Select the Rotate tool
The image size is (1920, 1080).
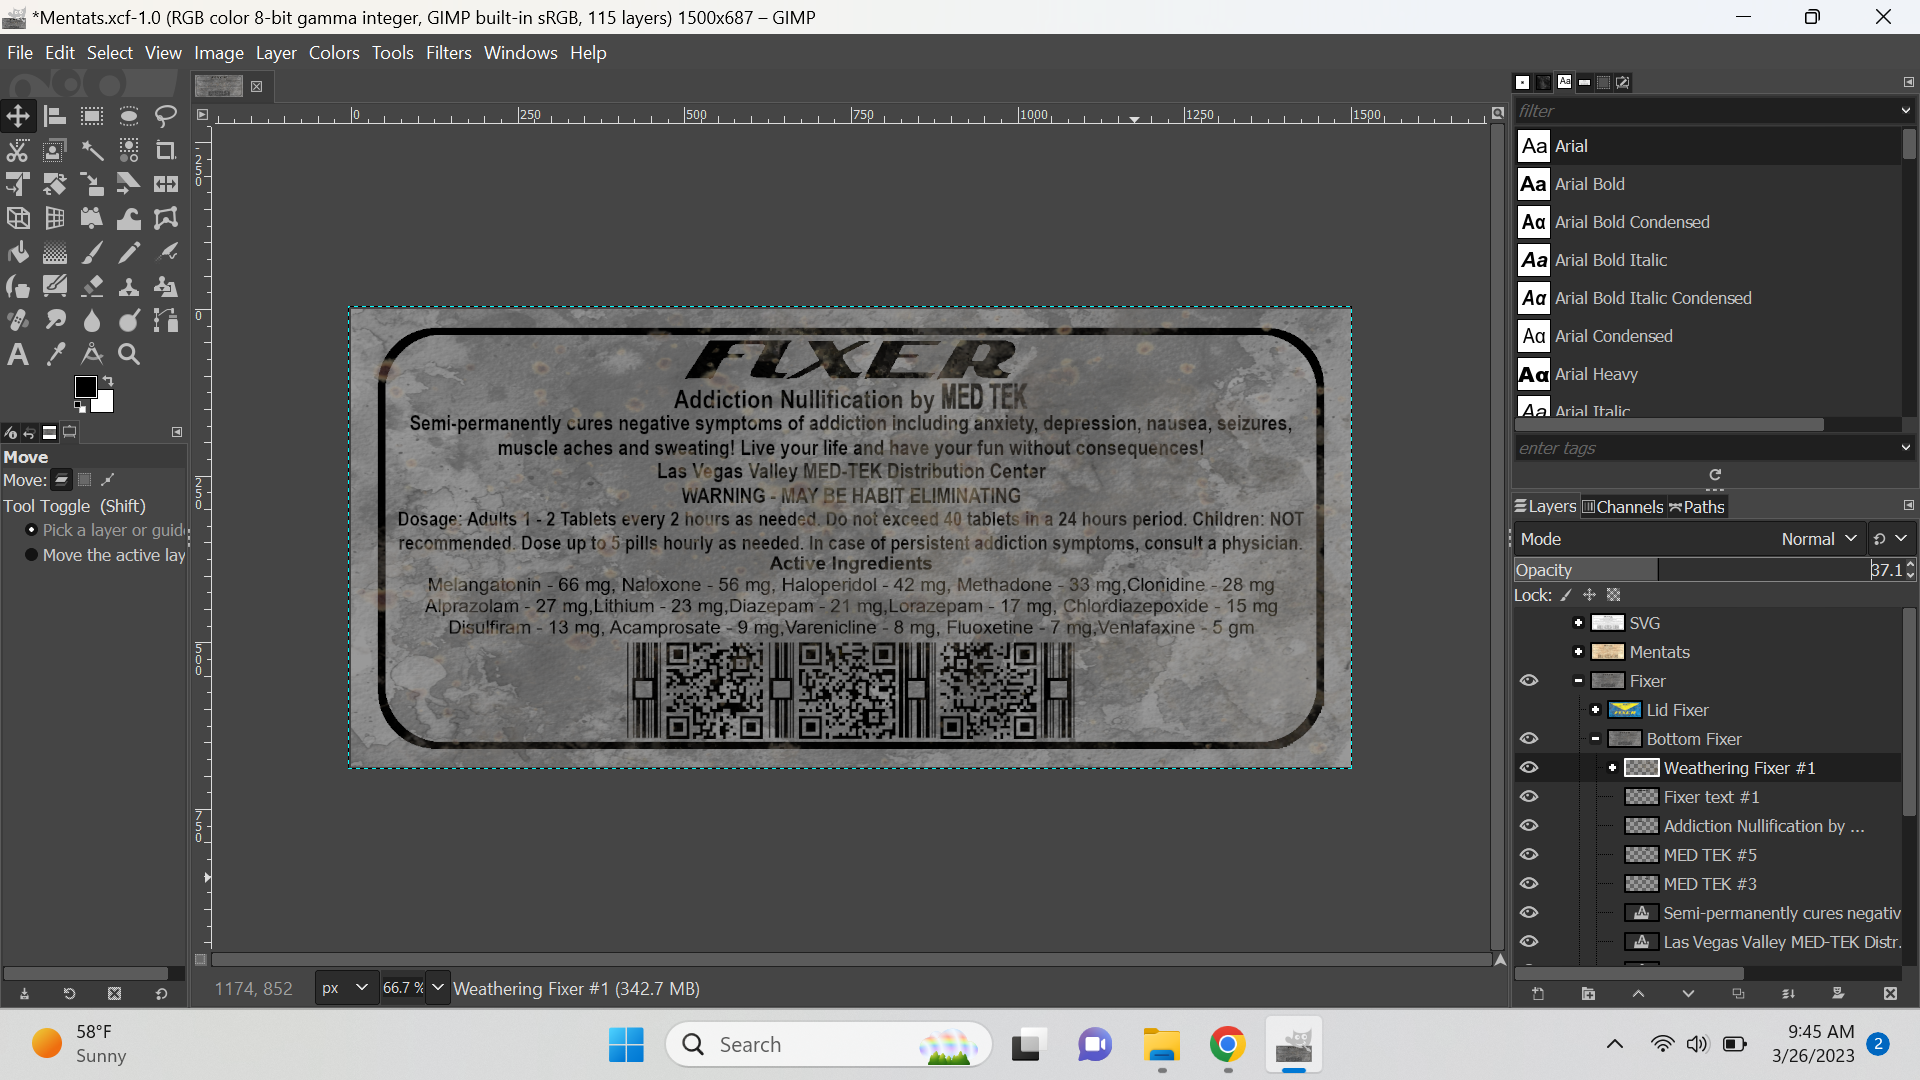click(55, 184)
